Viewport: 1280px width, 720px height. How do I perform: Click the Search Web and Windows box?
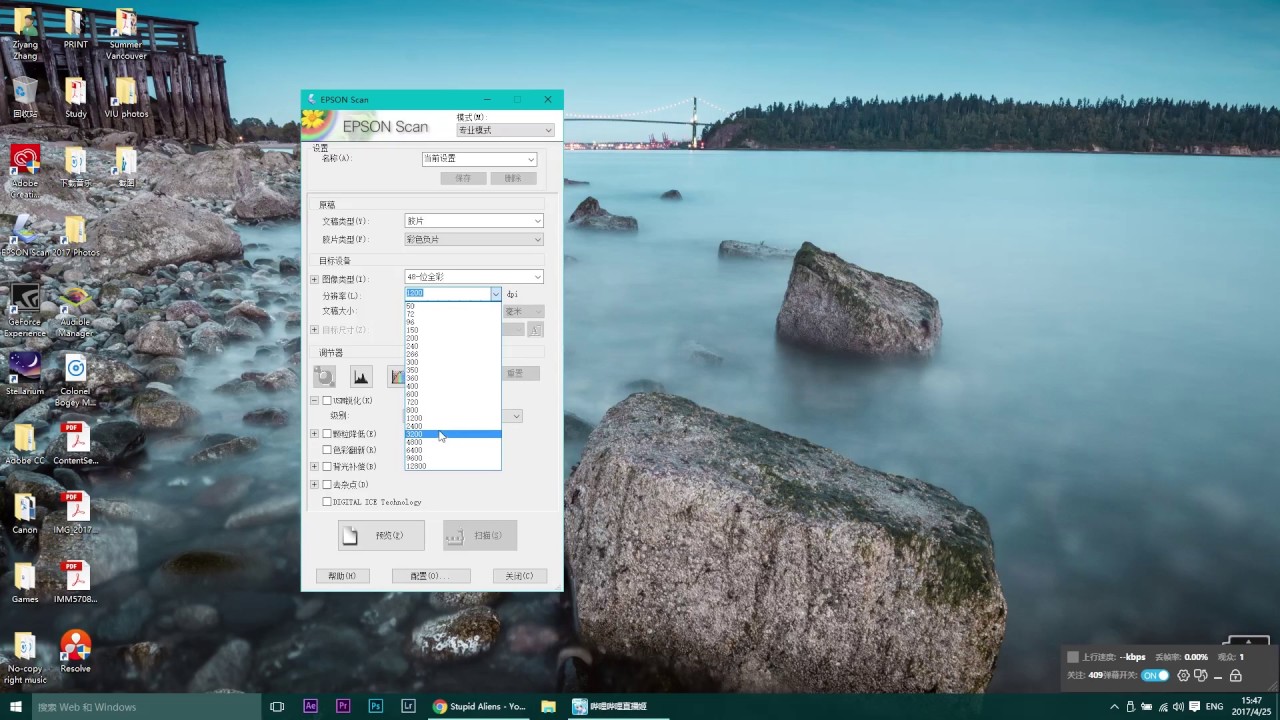(x=145, y=706)
